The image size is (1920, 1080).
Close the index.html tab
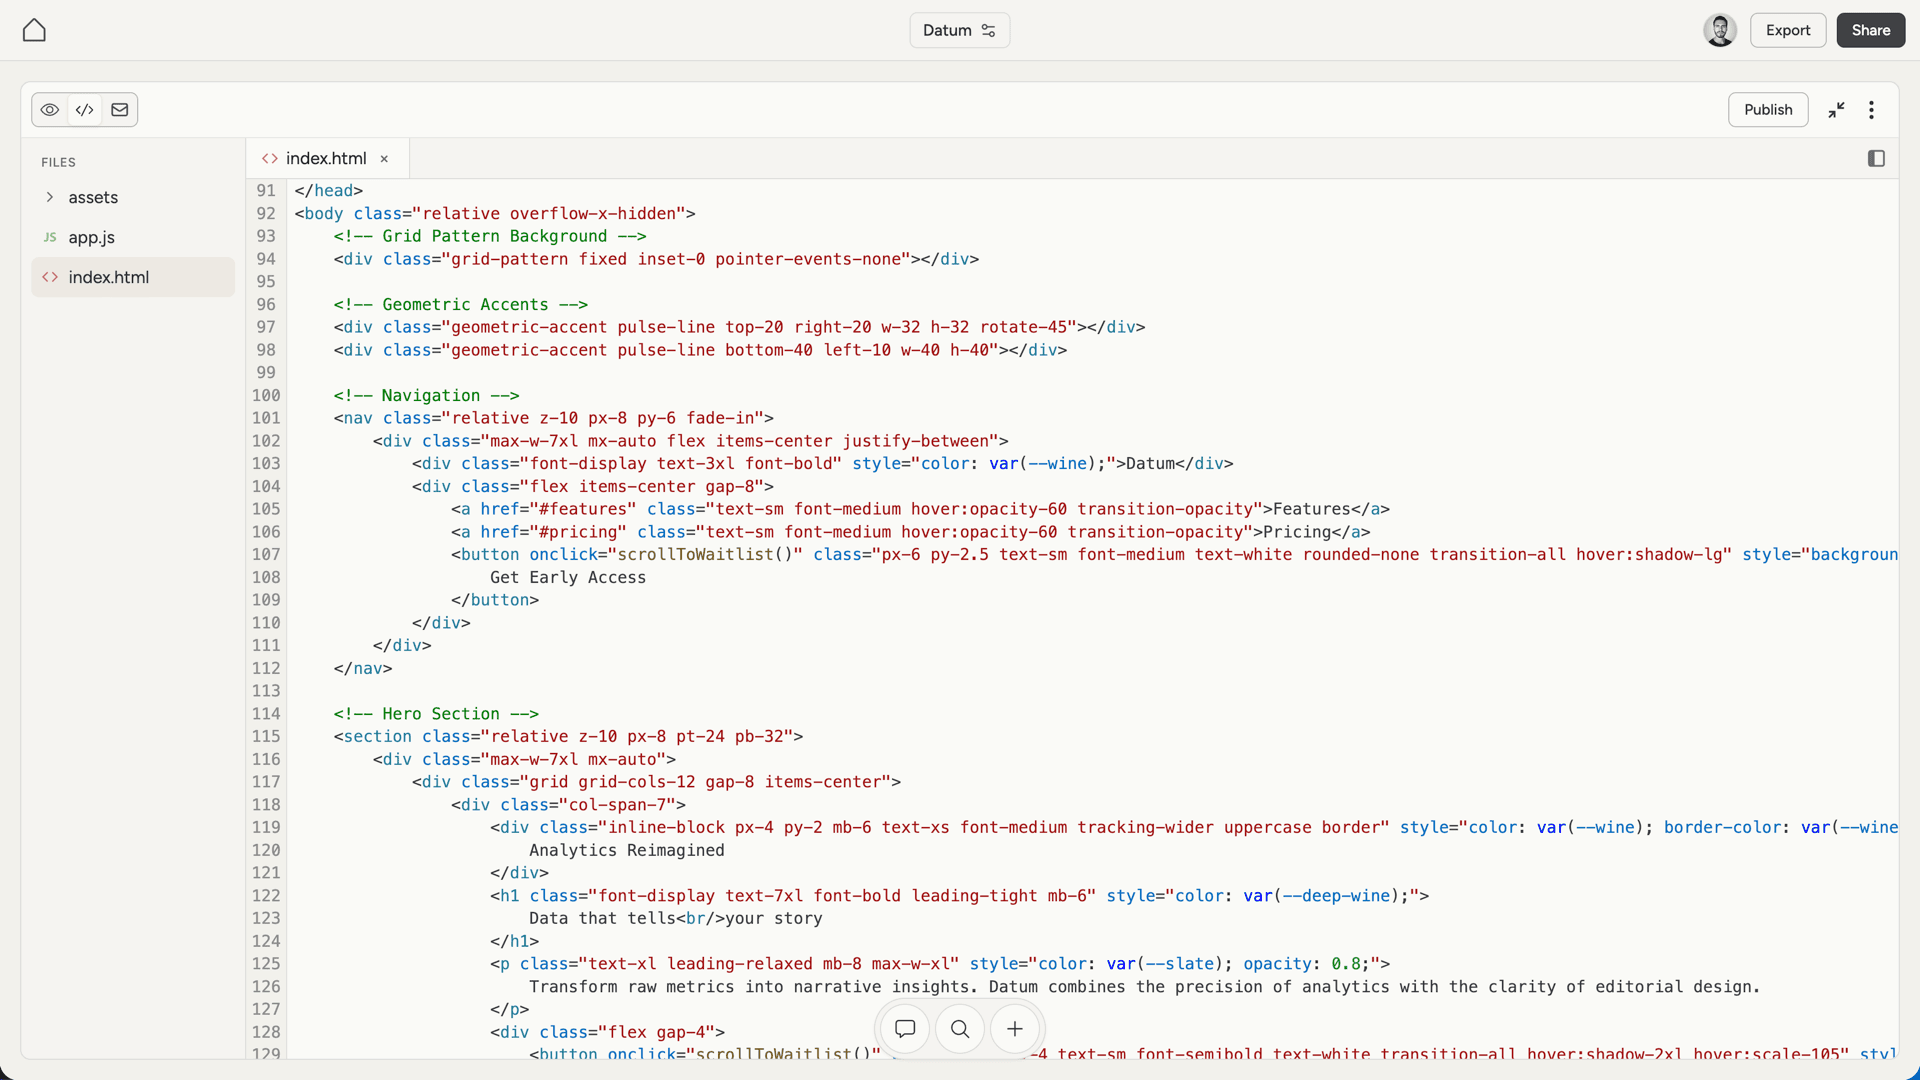[x=384, y=158]
